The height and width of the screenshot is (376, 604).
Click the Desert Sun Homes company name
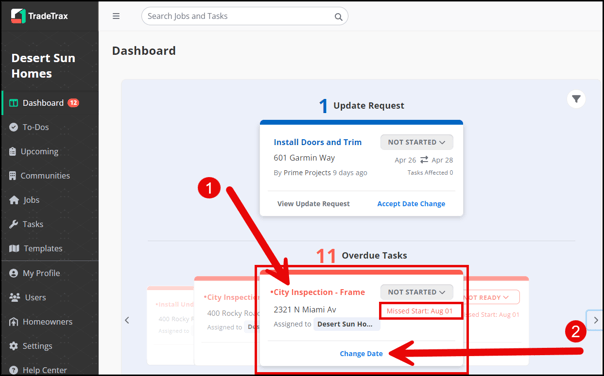click(x=43, y=65)
